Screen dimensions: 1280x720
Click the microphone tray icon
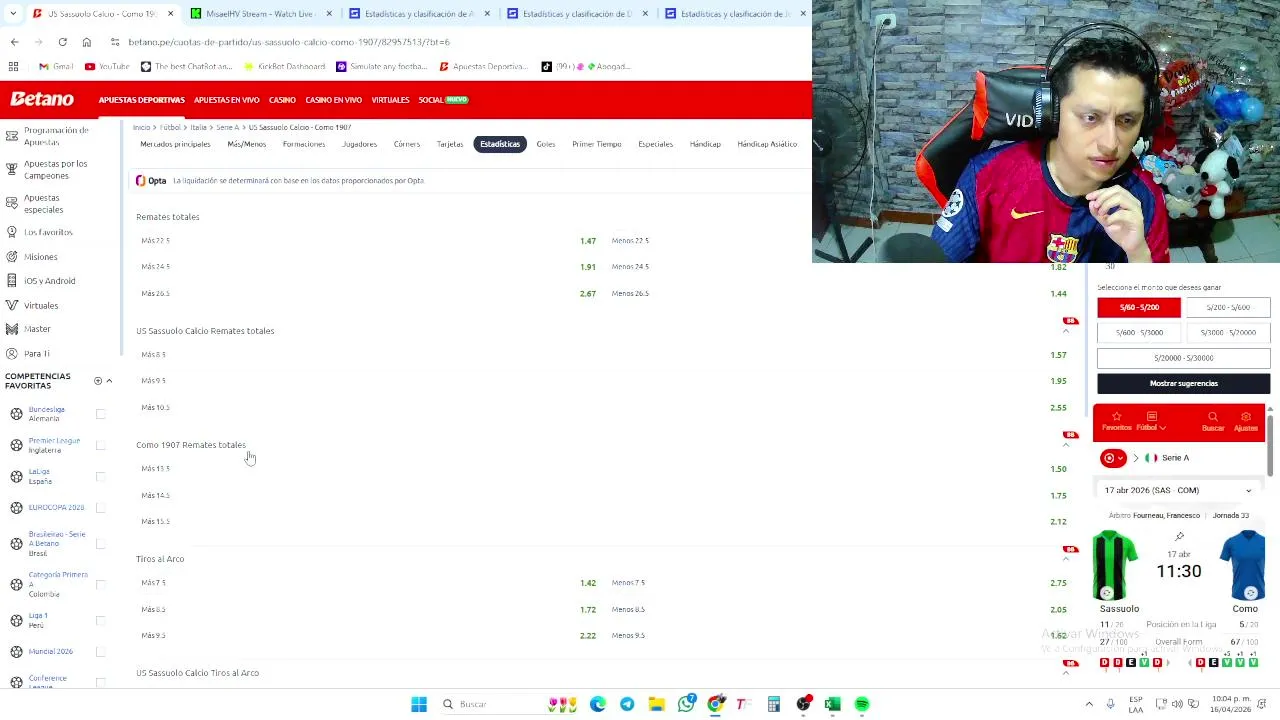(x=1110, y=704)
